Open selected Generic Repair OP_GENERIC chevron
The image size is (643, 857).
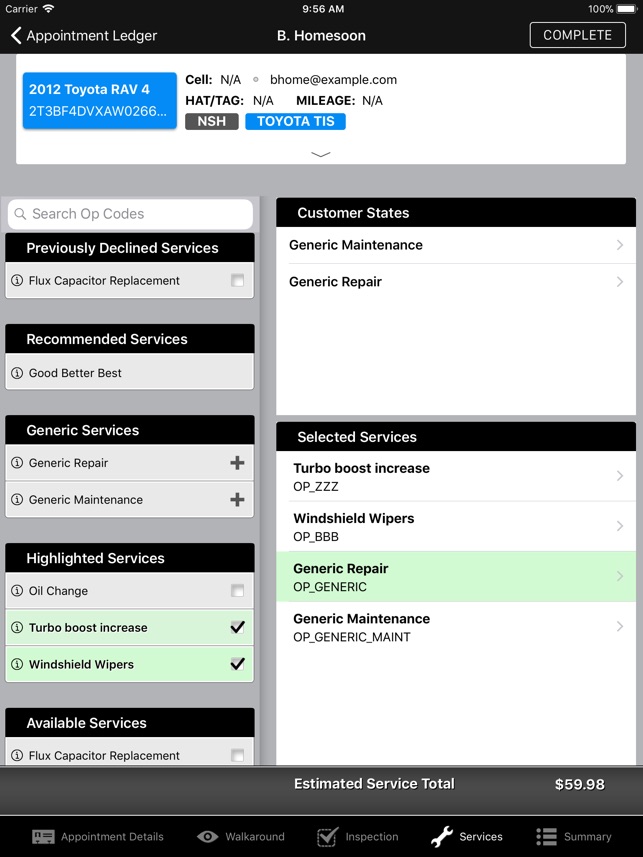(x=620, y=576)
